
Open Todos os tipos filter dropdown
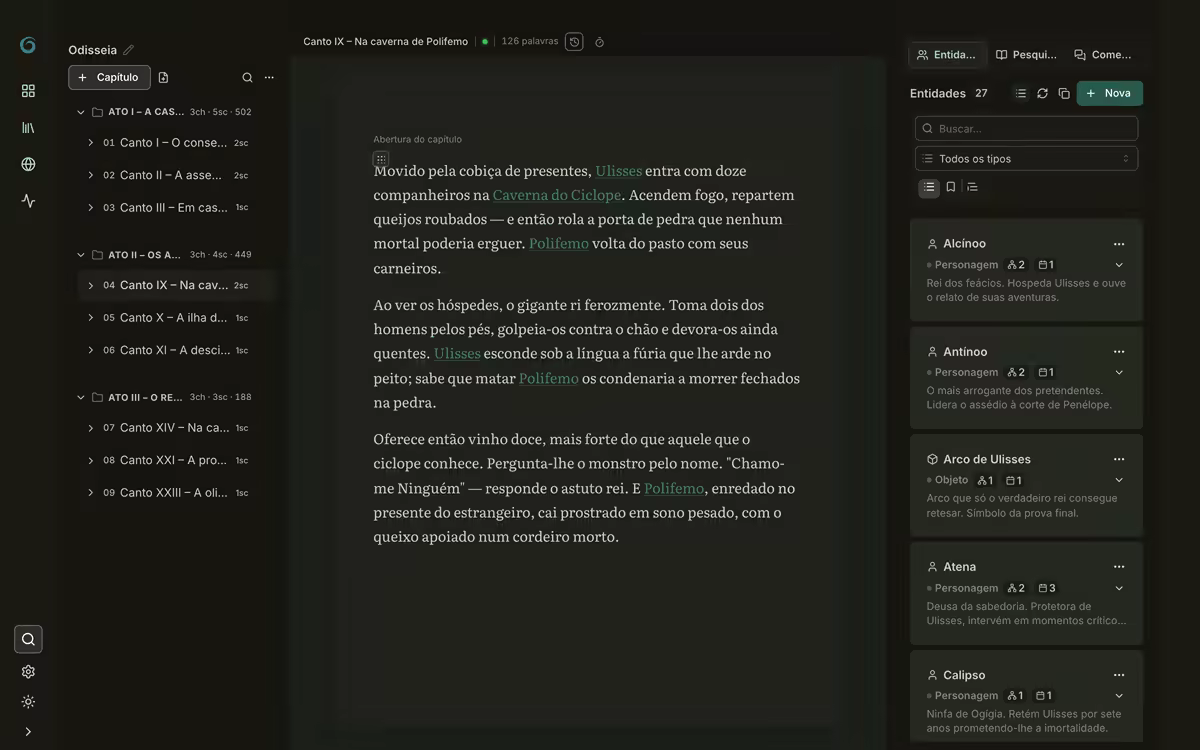coord(1026,159)
